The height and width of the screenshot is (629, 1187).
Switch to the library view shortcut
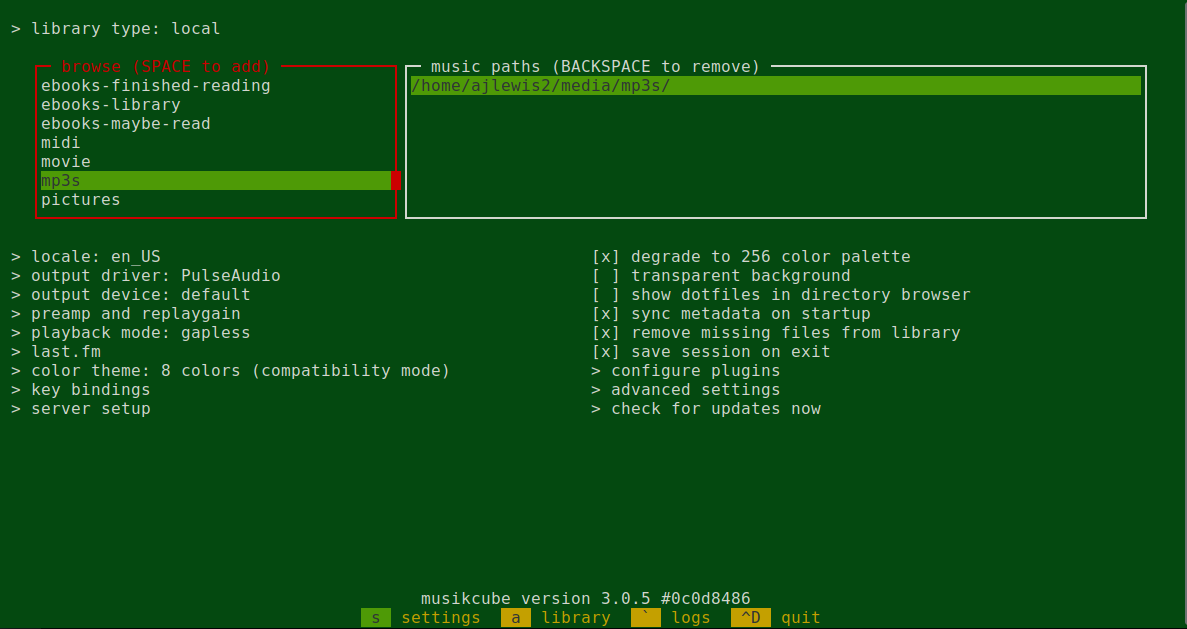[556, 618]
